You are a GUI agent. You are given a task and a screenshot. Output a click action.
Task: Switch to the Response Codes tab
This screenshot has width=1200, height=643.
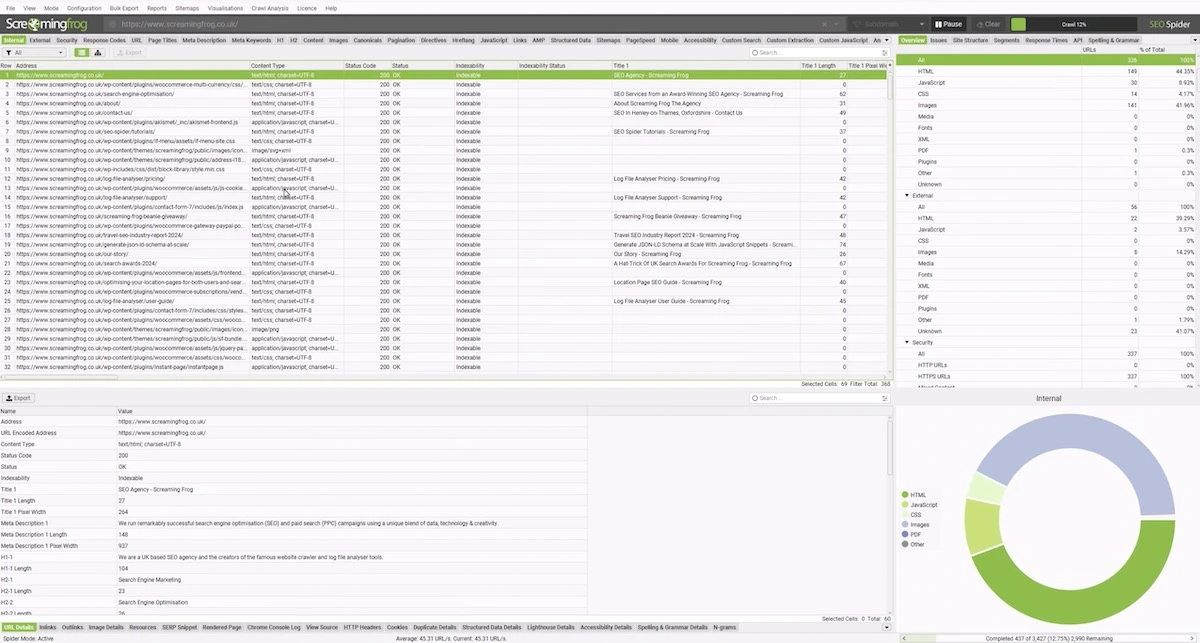(x=104, y=41)
